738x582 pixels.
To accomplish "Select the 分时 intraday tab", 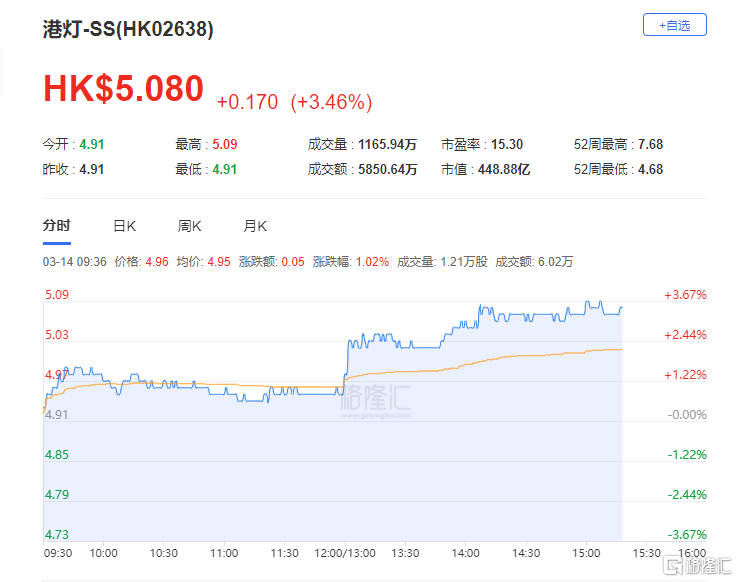I will [56, 226].
